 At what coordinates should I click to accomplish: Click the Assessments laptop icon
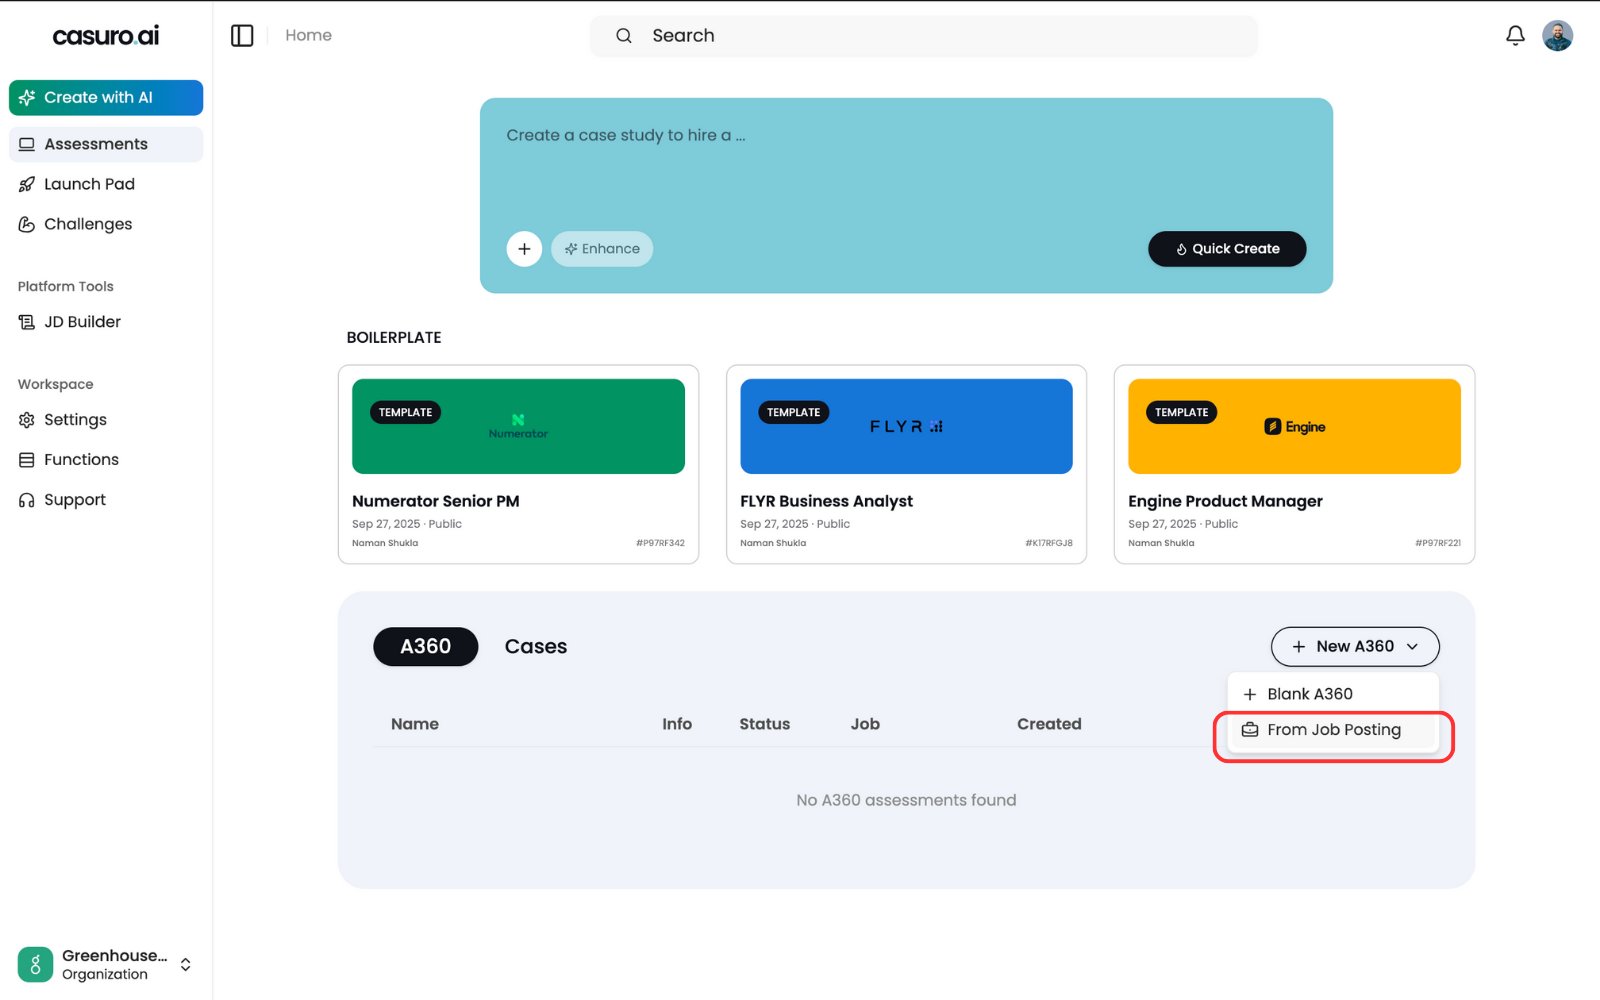[x=27, y=144]
